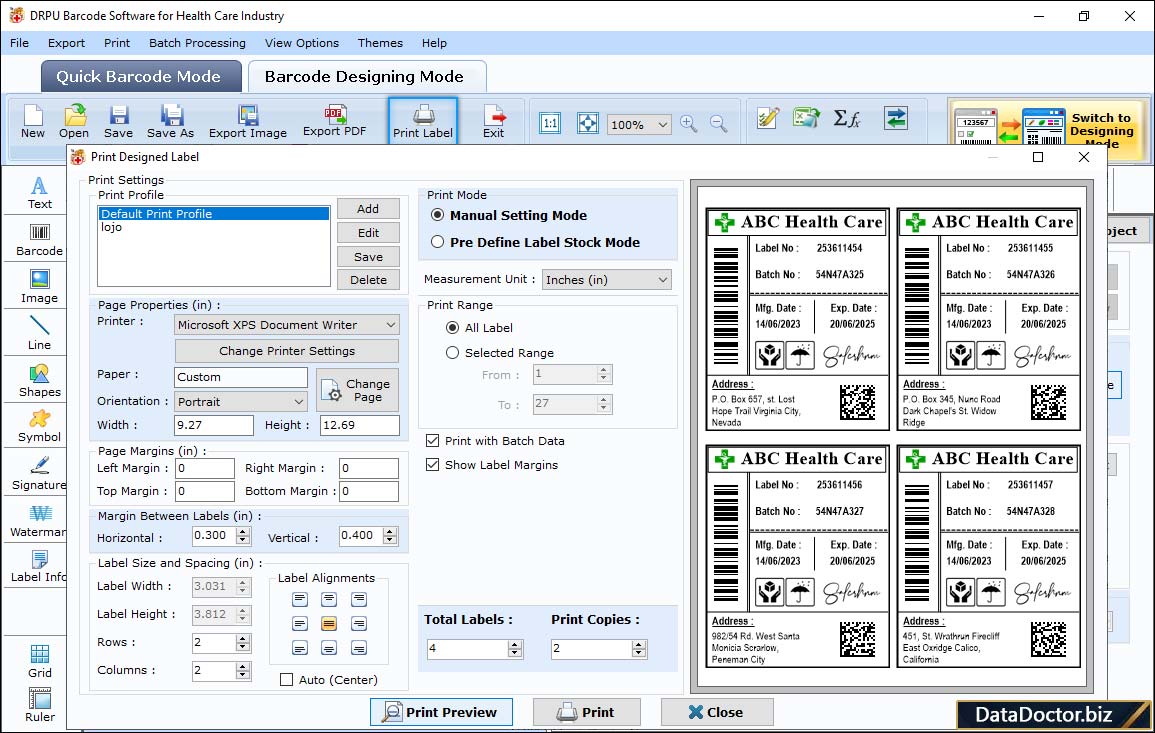Open the Orientation dropdown
This screenshot has width=1155, height=733.
click(241, 401)
